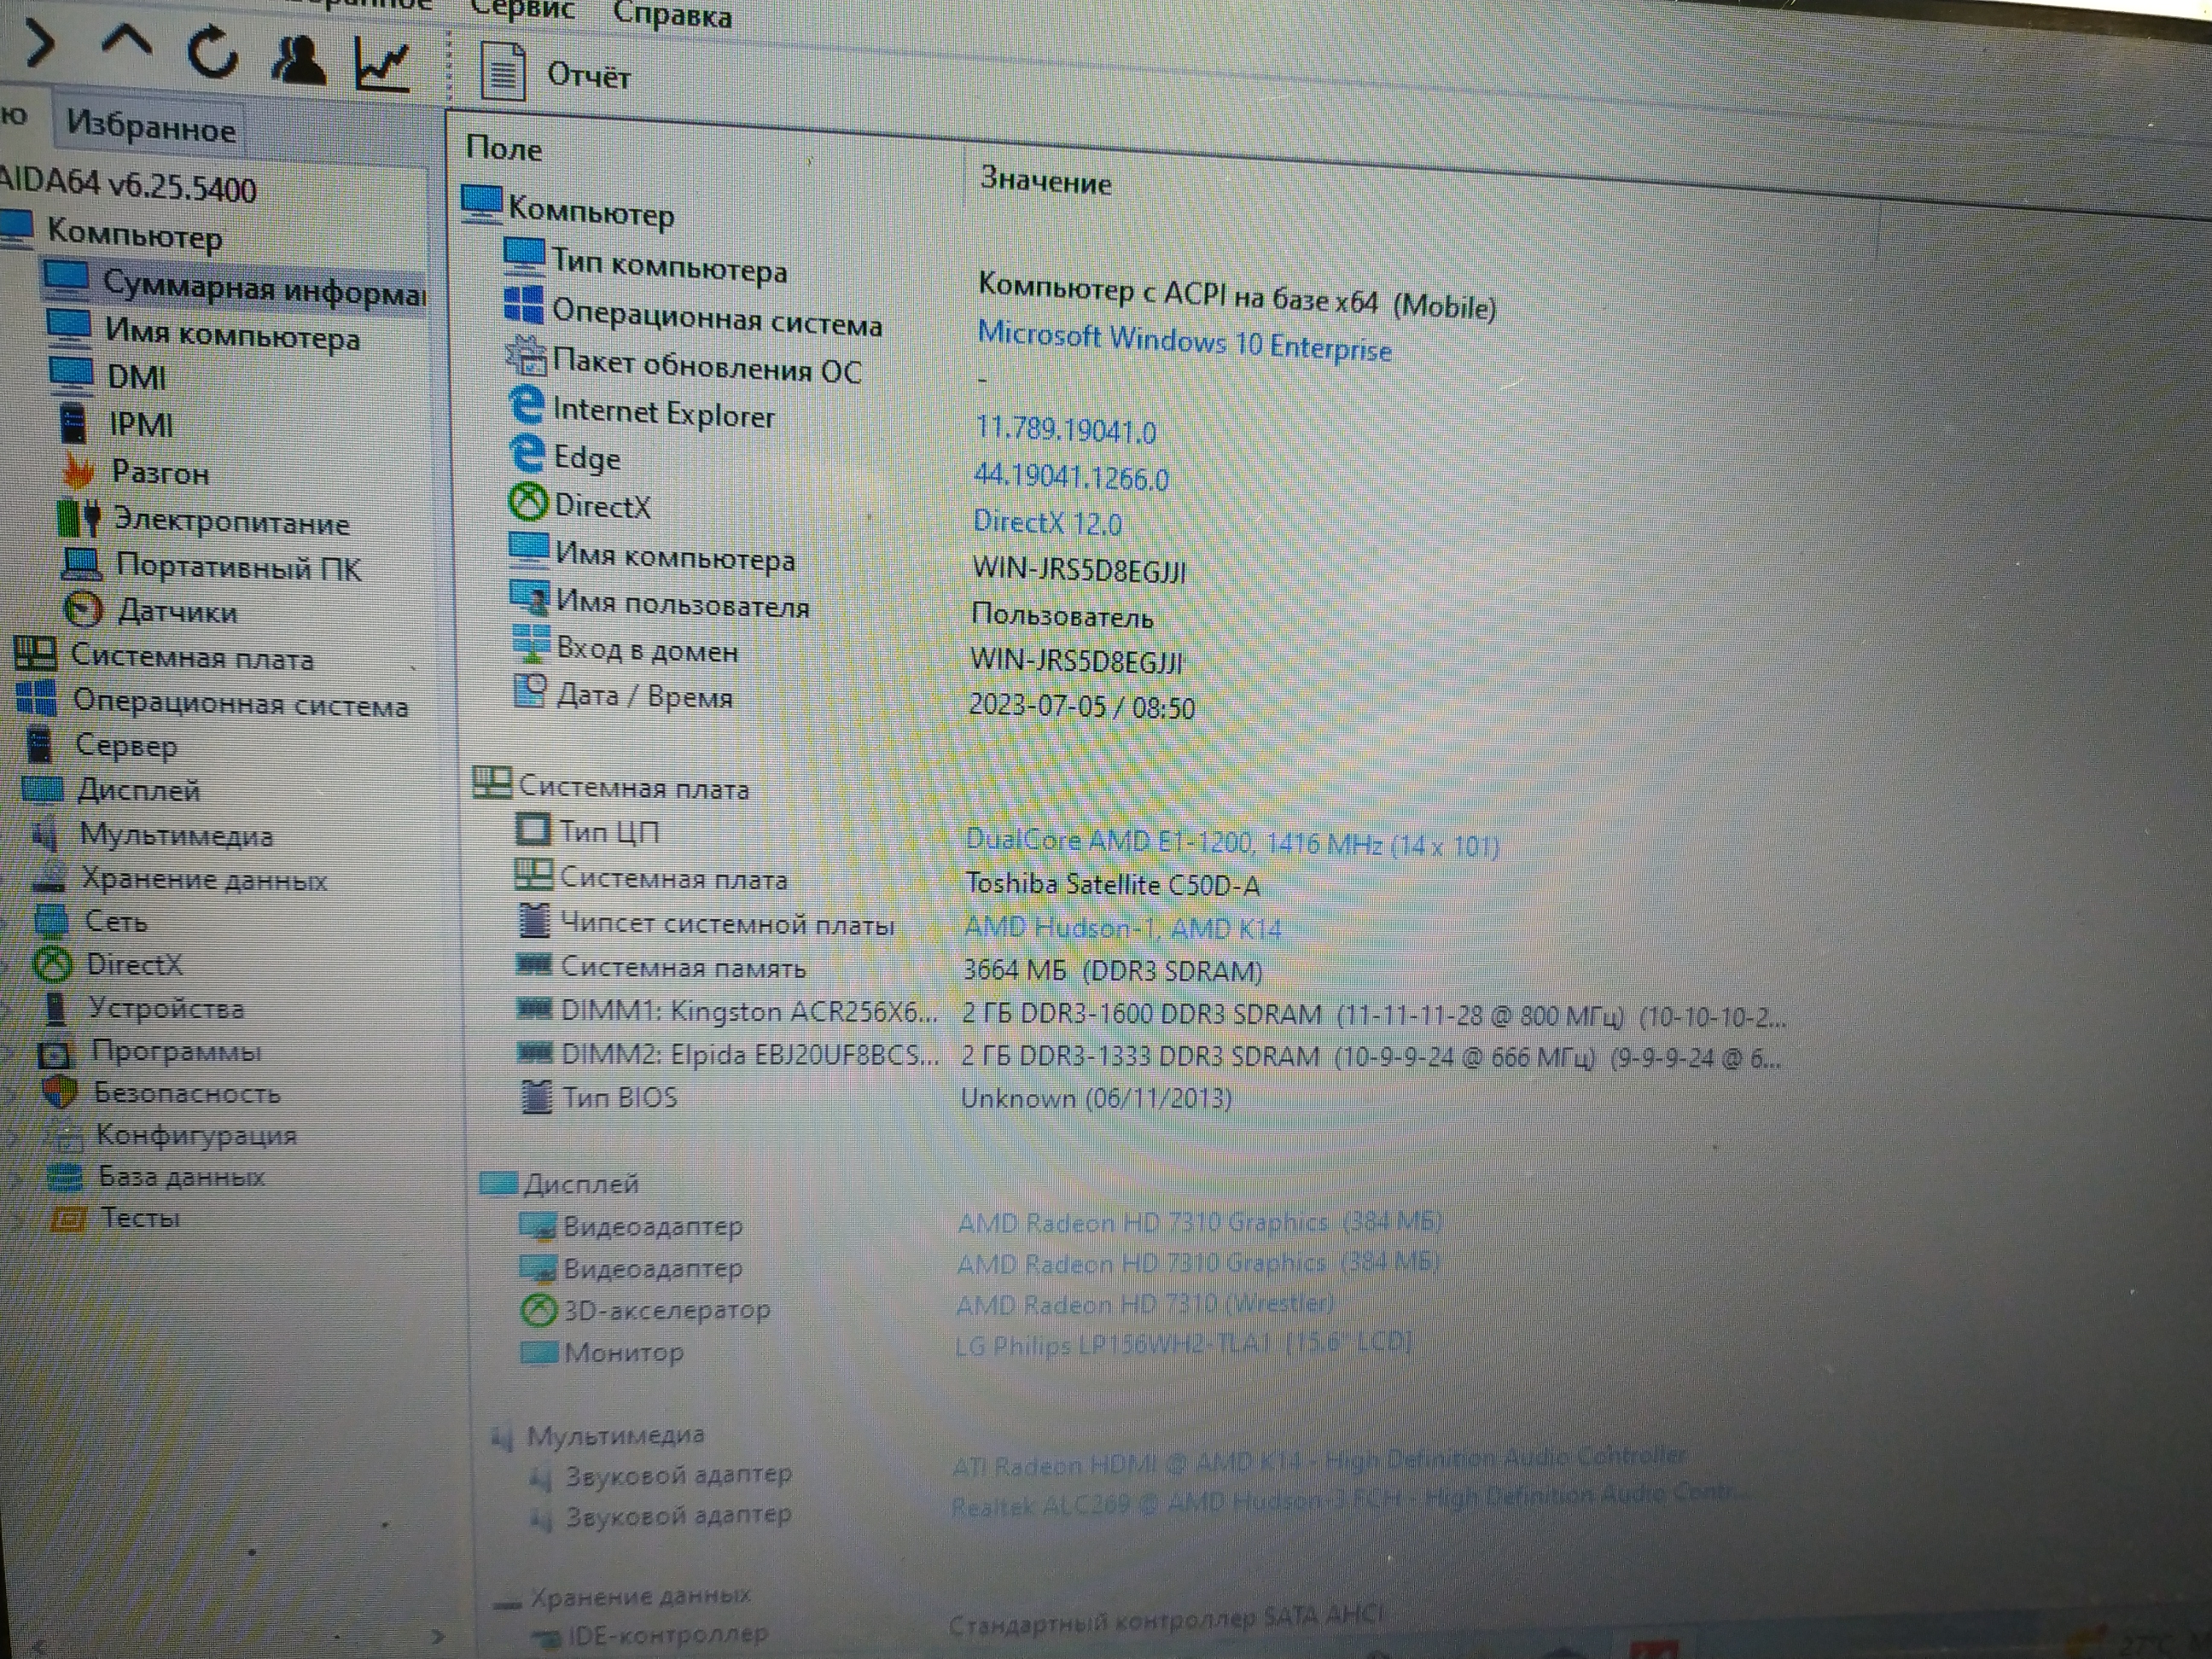
Task: Click the Отчёт report button
Action: [x=556, y=74]
